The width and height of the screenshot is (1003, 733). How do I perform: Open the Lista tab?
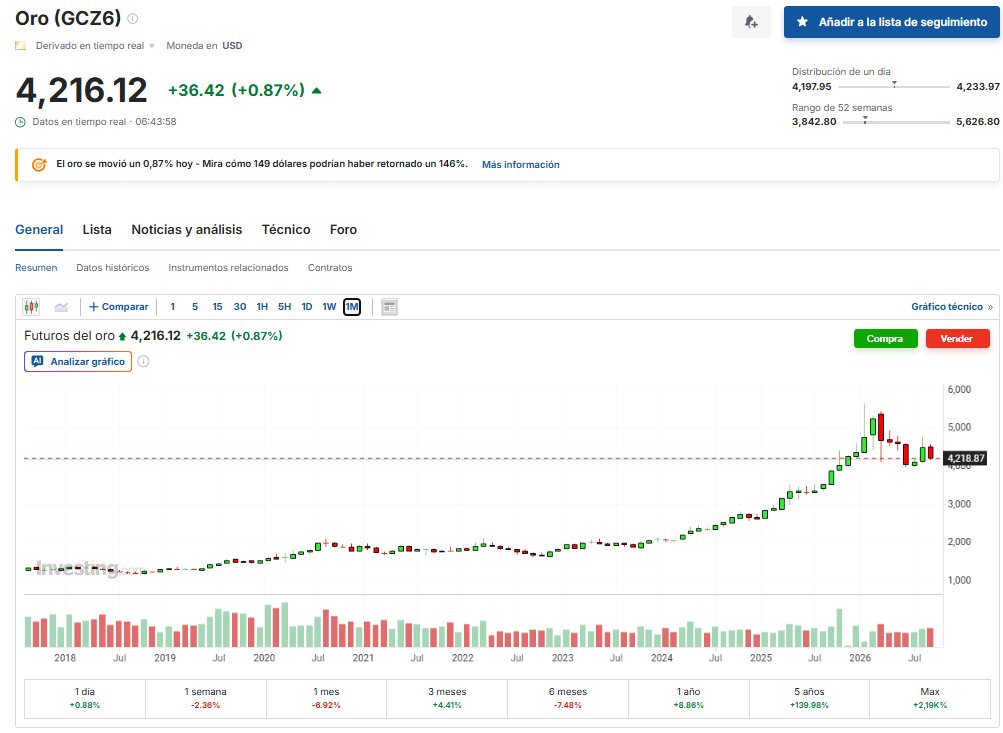[x=97, y=230]
